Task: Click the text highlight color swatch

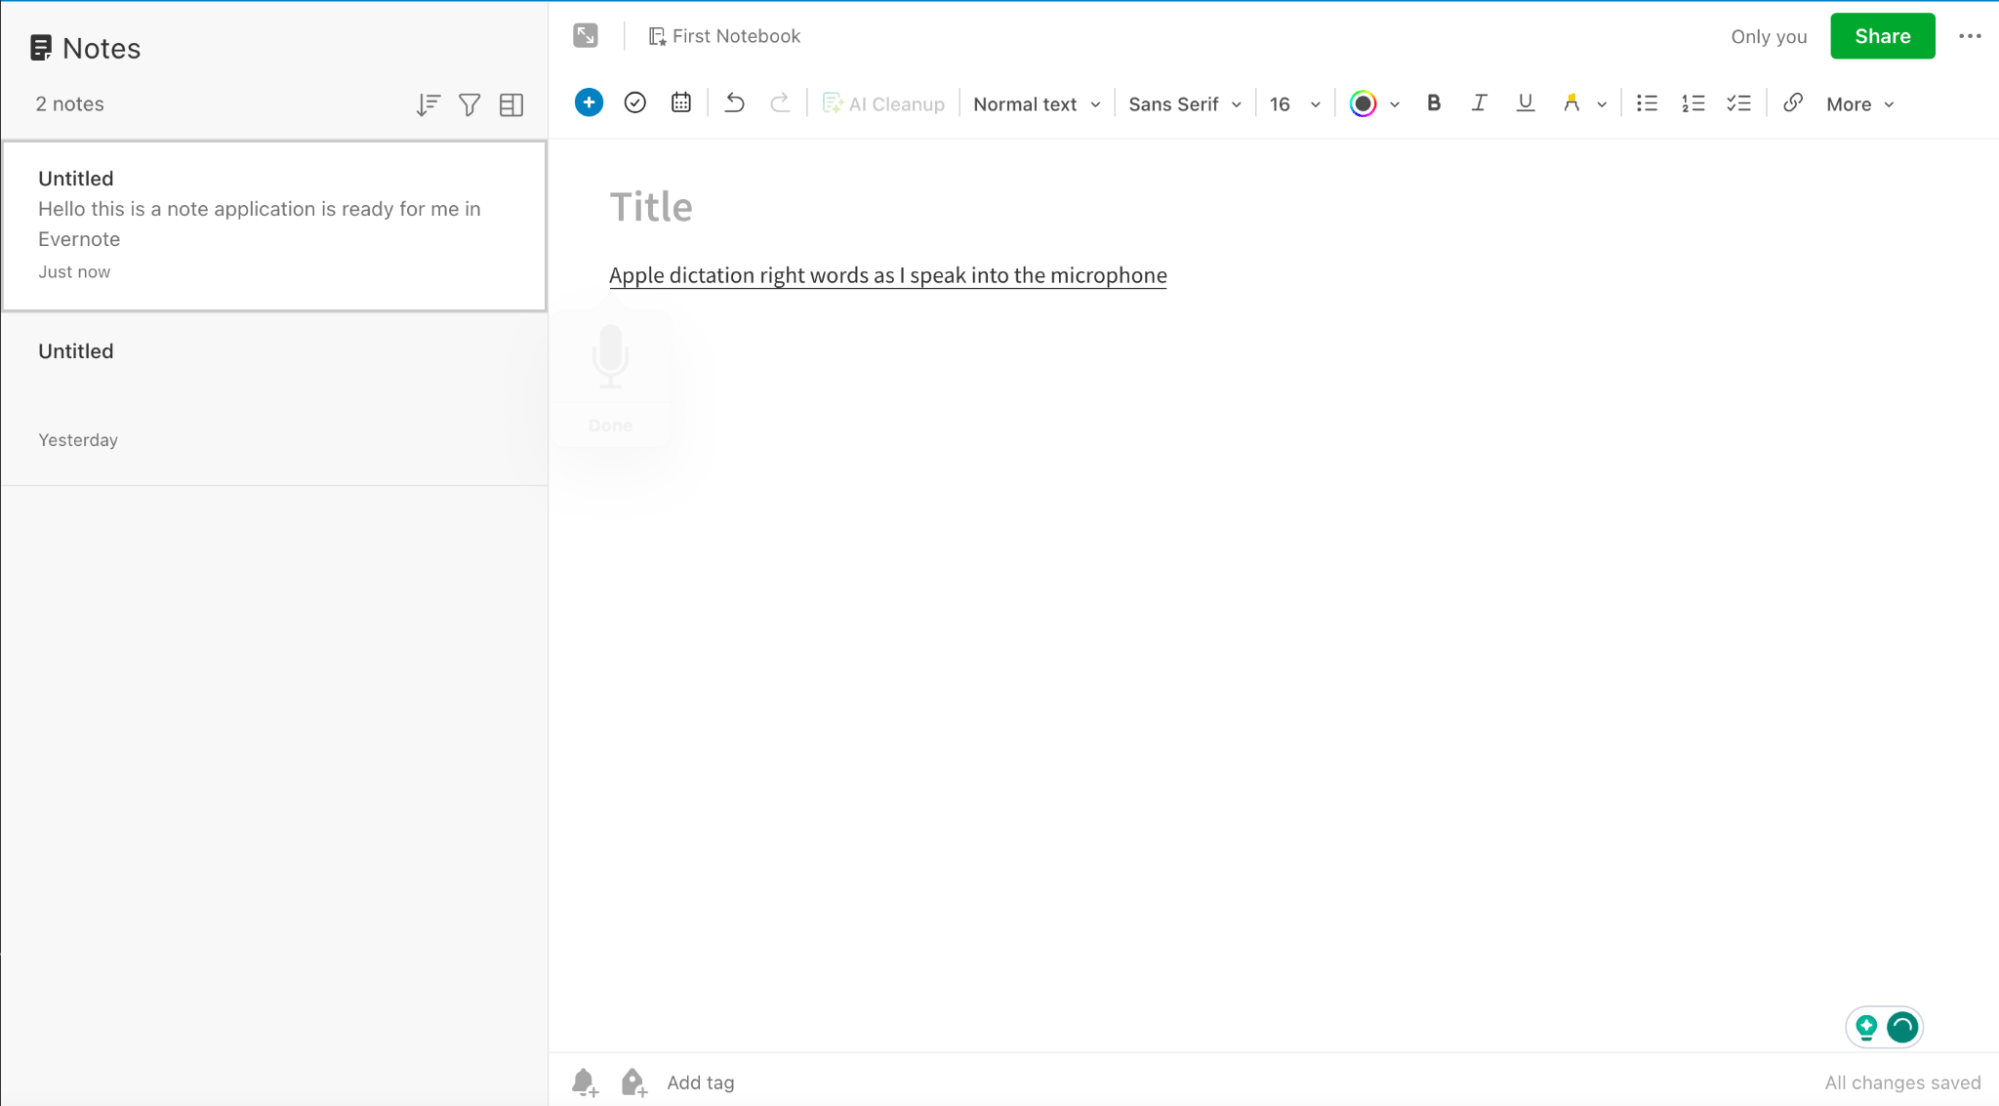Action: [1570, 102]
